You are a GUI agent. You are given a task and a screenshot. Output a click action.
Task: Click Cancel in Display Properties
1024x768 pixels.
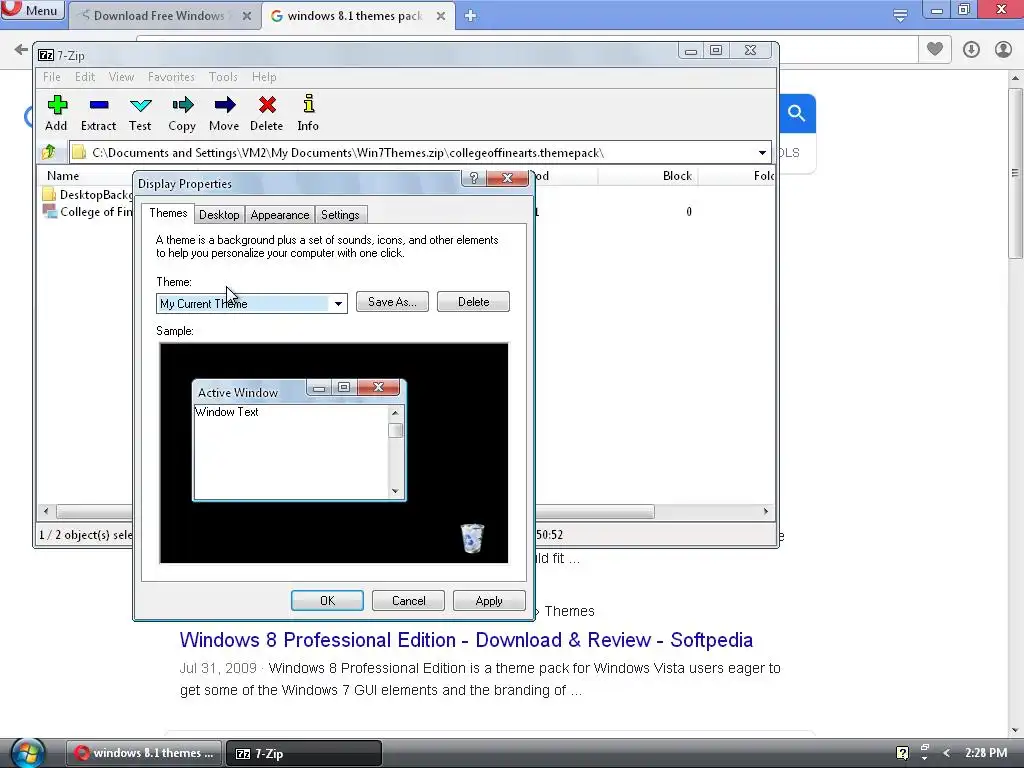click(x=408, y=601)
